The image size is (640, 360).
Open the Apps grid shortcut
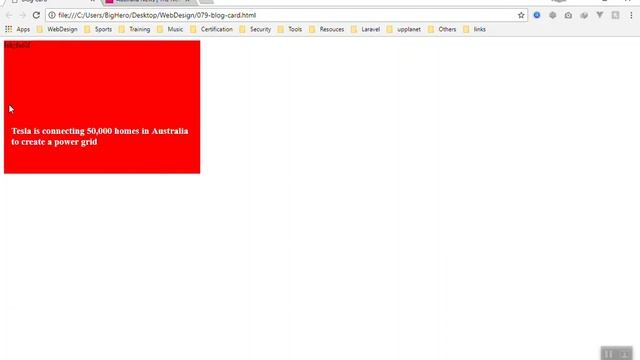[18, 29]
